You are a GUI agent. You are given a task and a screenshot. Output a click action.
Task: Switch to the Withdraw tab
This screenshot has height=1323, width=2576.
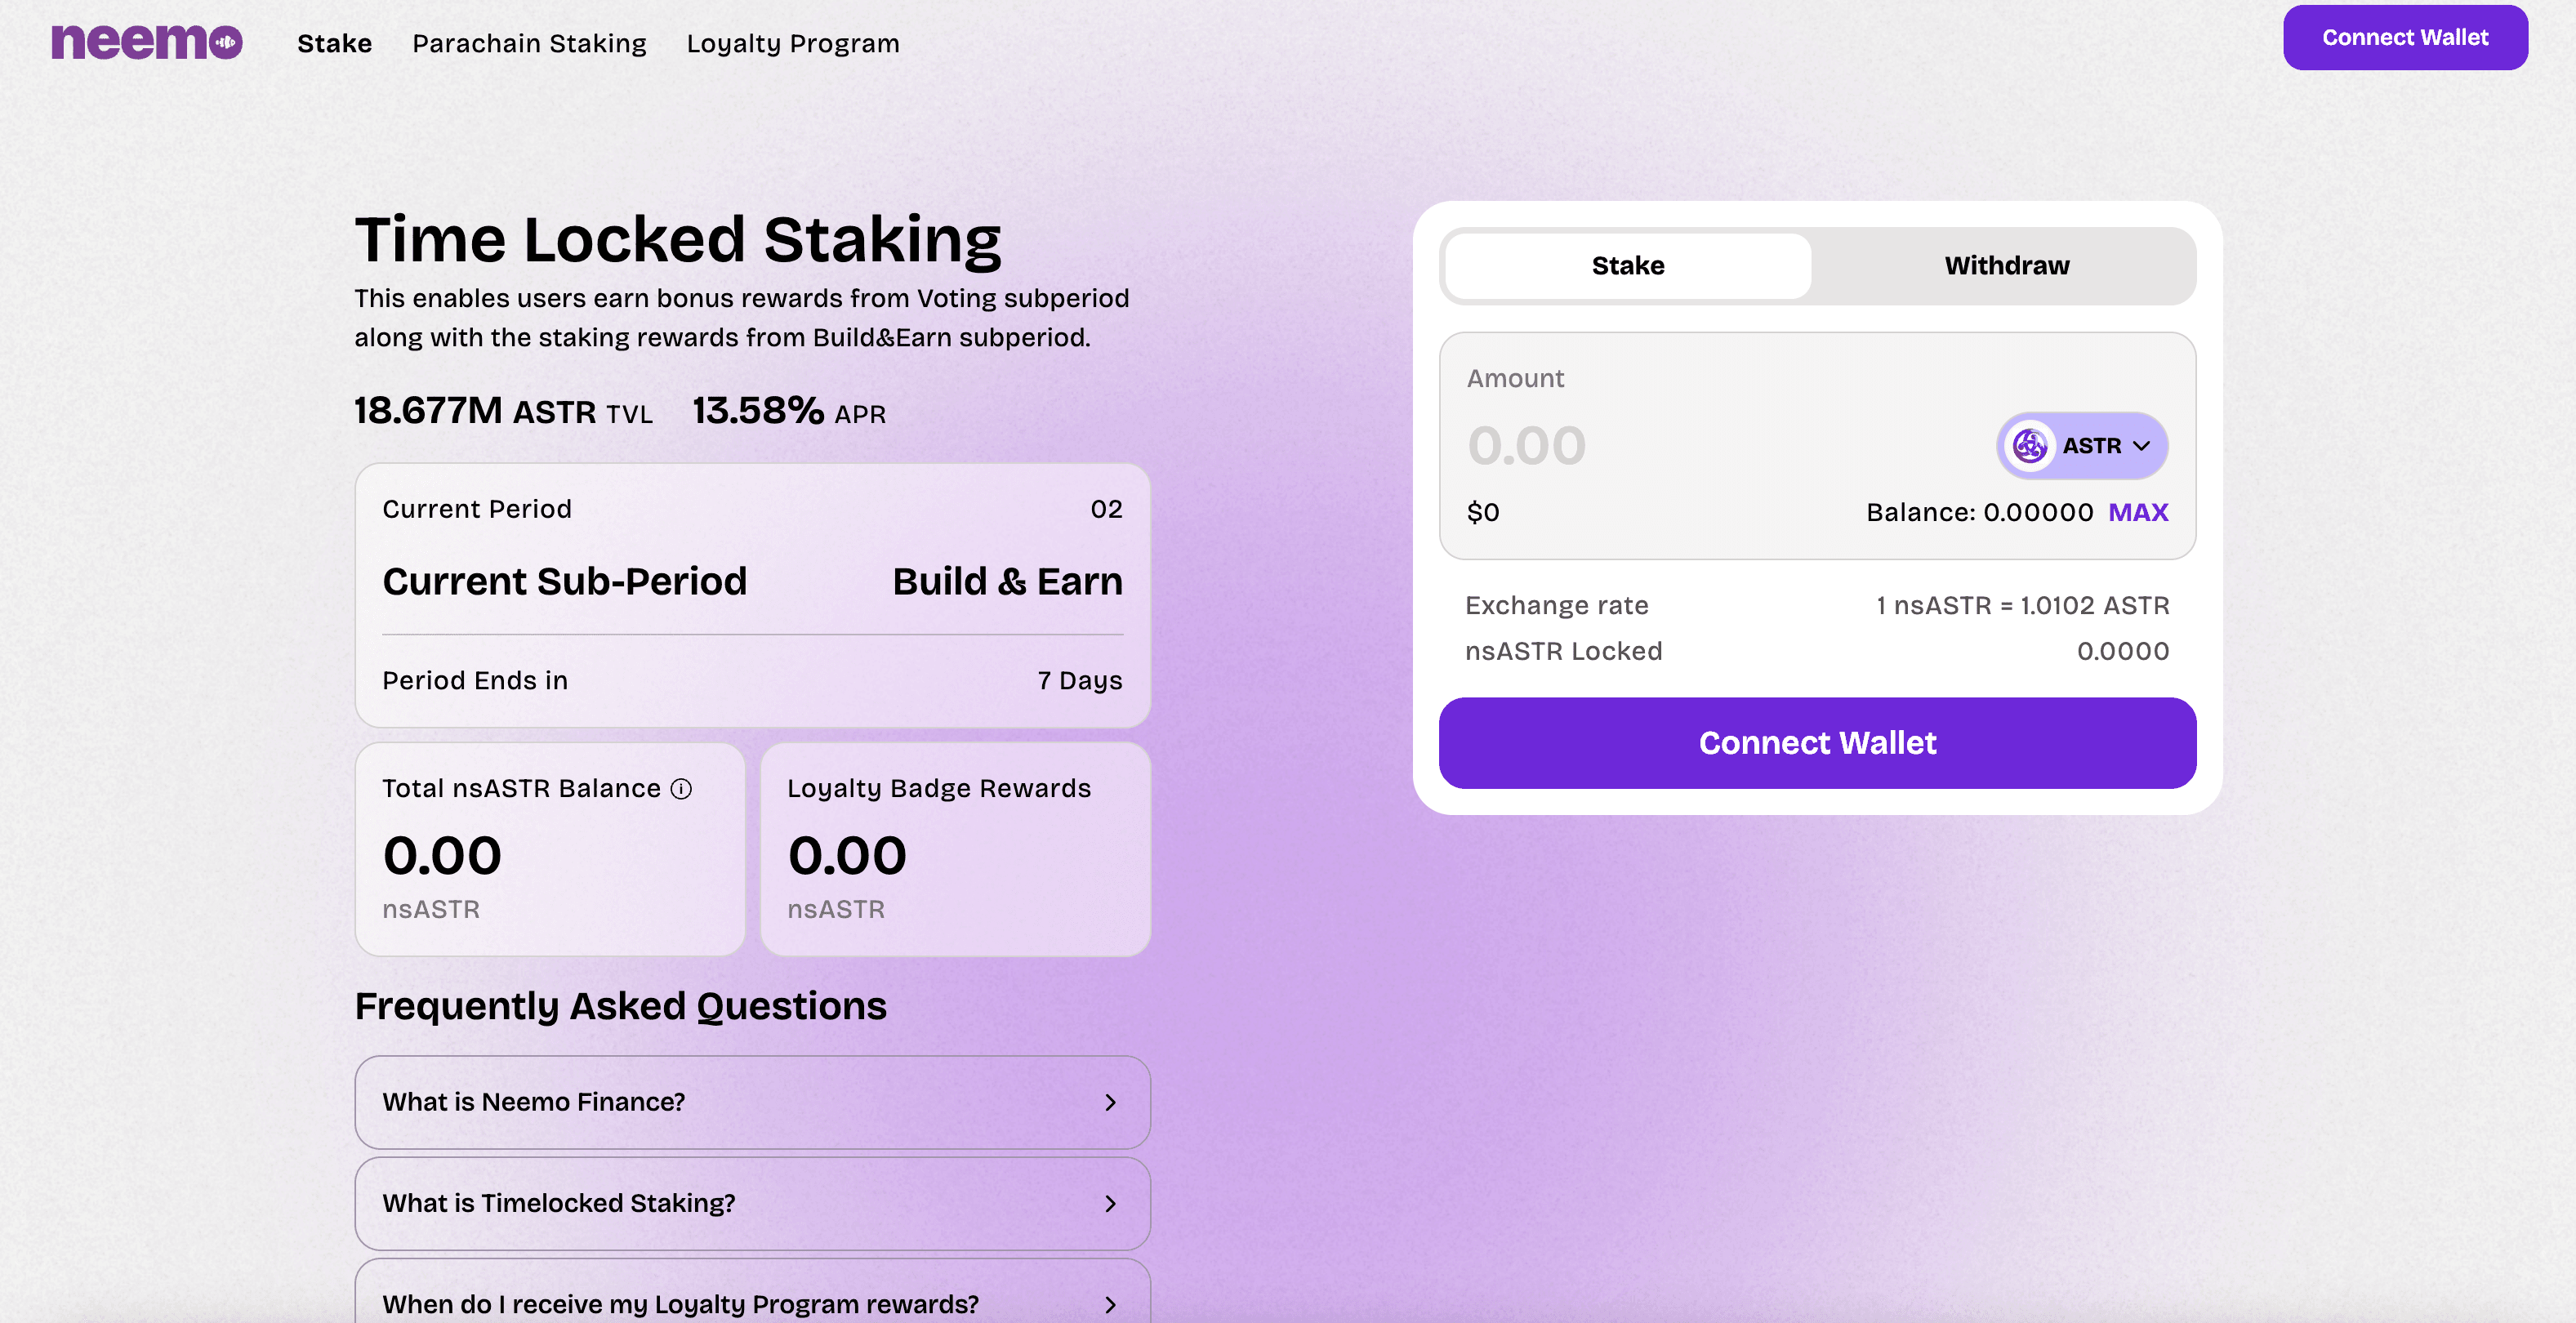point(2006,266)
